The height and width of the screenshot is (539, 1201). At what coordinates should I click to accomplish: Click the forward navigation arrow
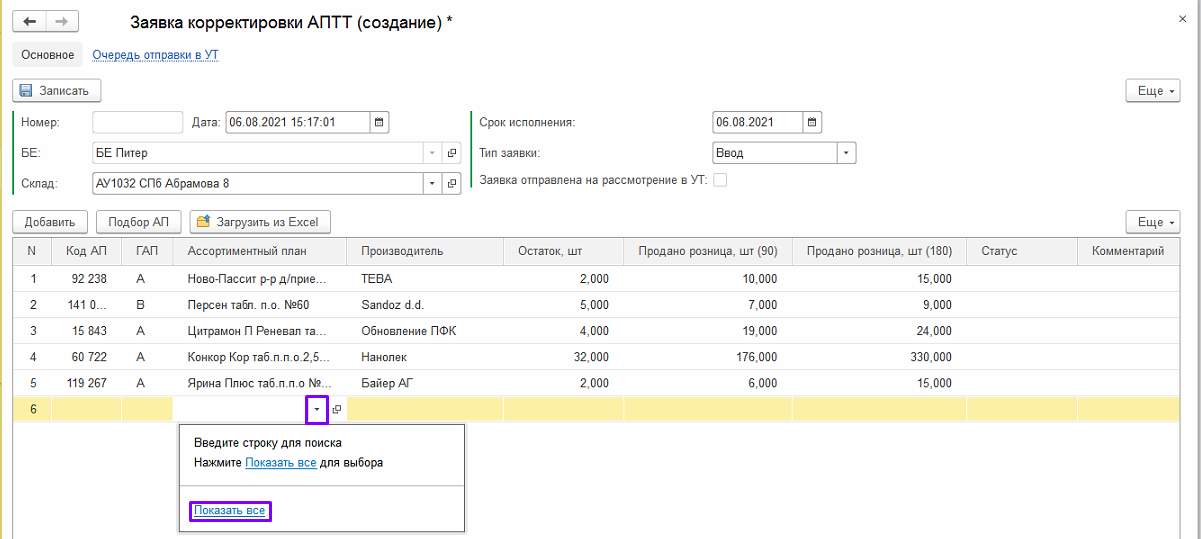62,22
